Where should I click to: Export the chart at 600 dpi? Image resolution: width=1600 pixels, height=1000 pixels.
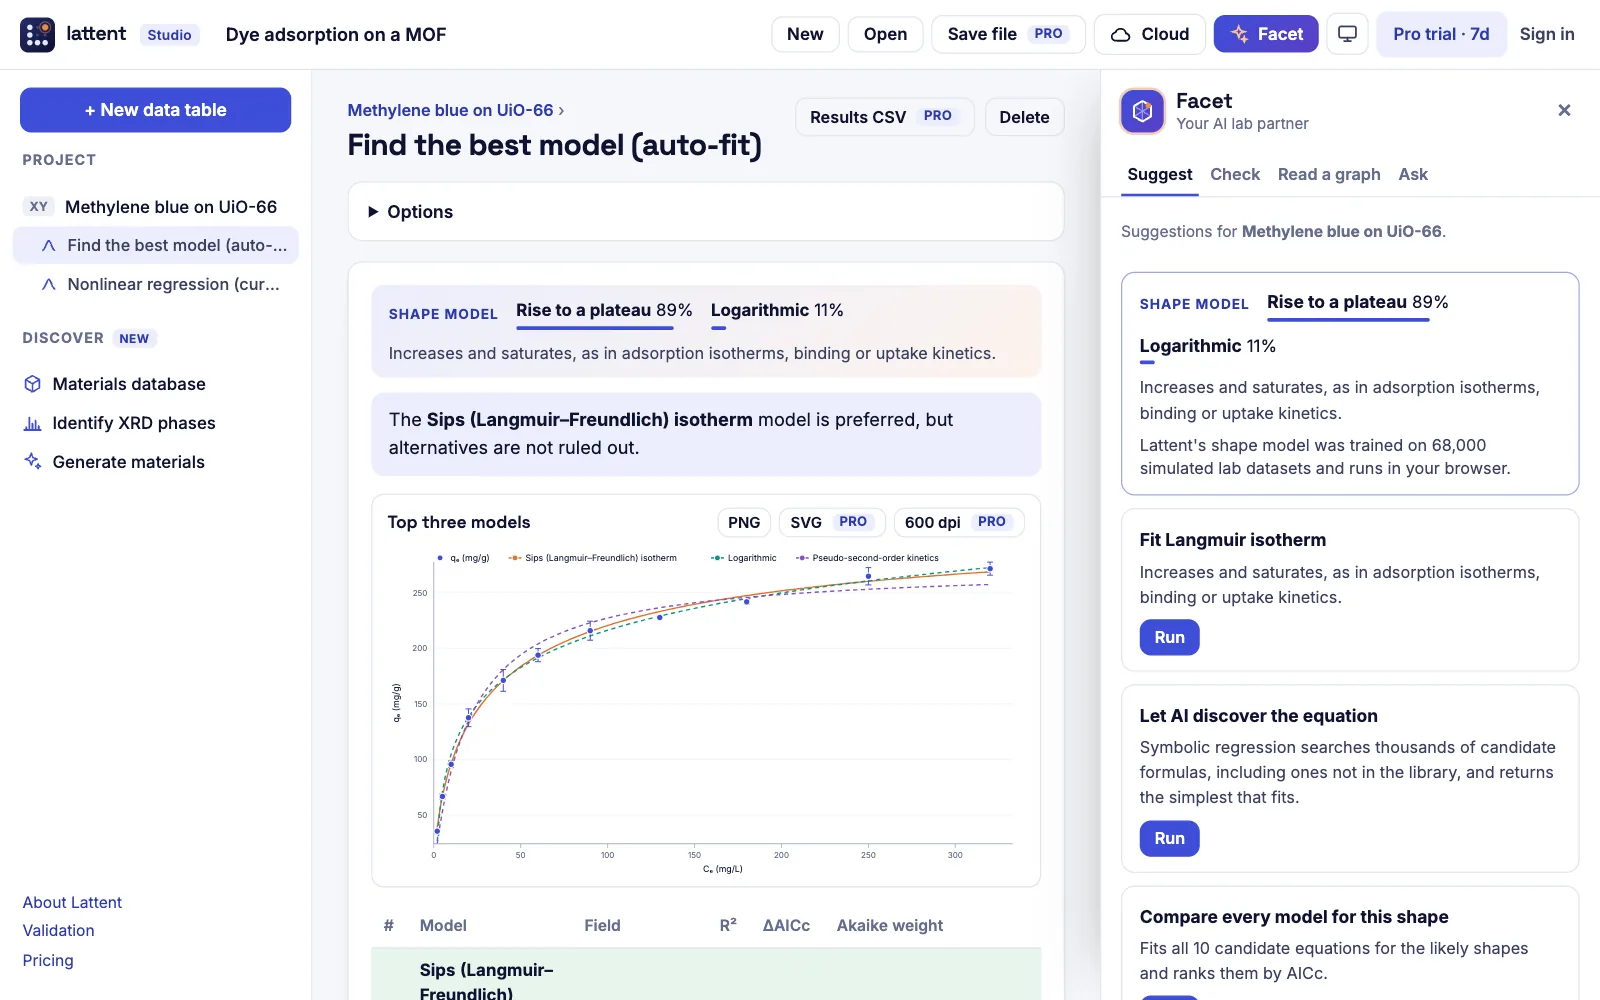coord(959,522)
